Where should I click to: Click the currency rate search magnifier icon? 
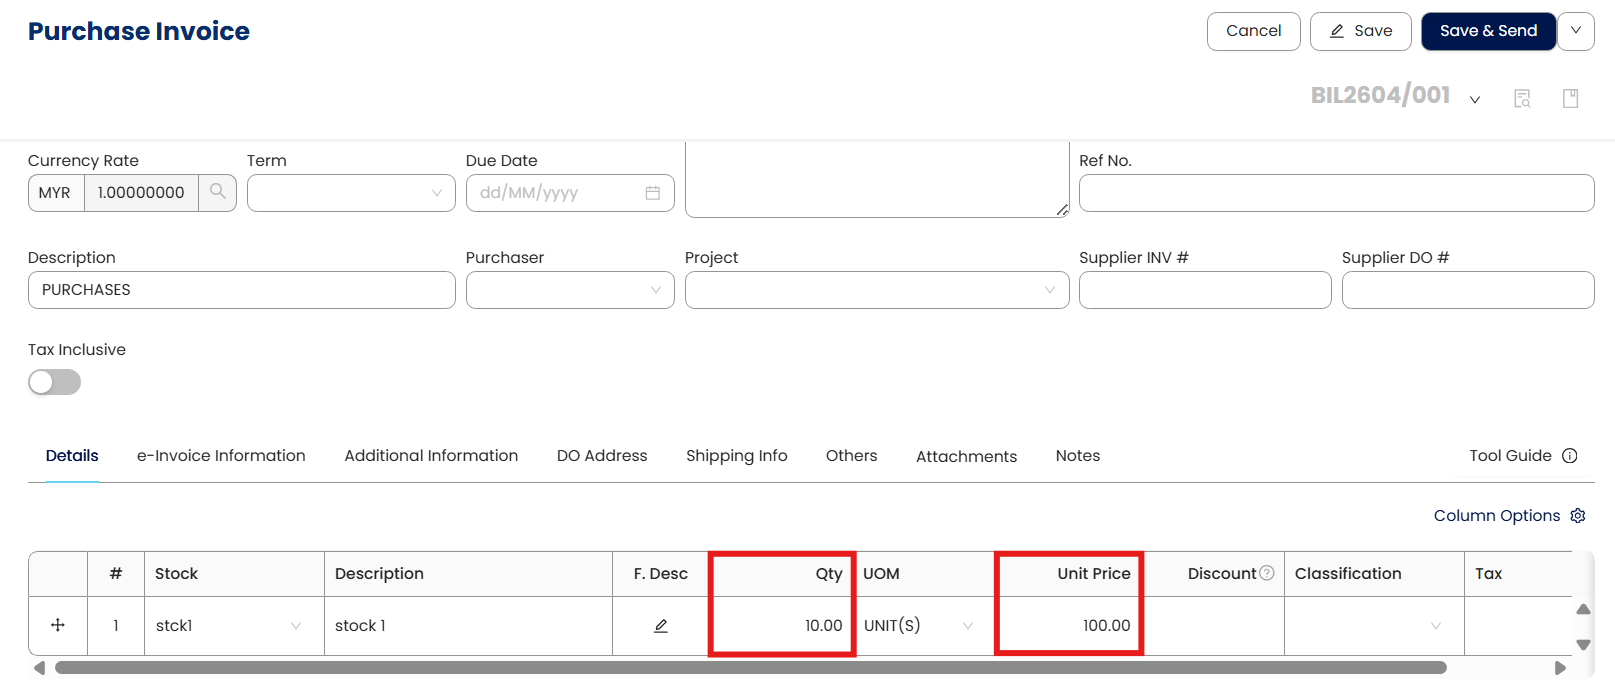click(217, 192)
